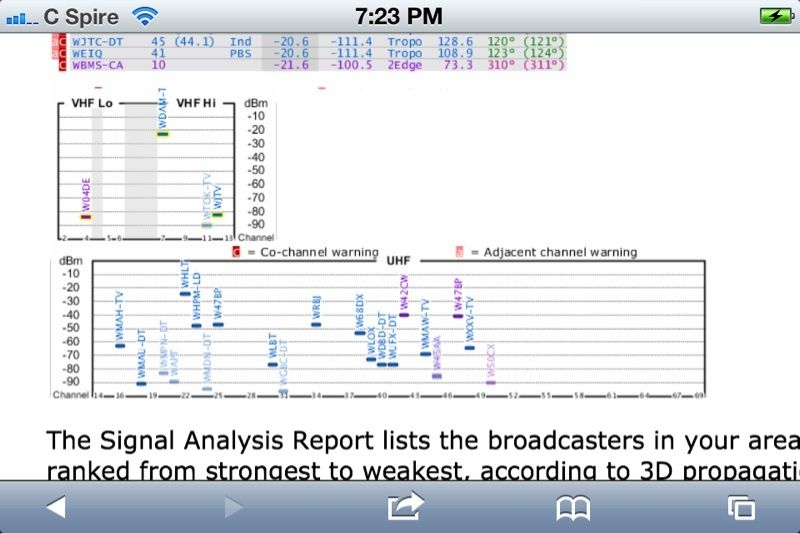Click the WDBD-DT marker in UHF chart
Image resolution: width=800 pixels, height=534 pixels.
tap(382, 365)
